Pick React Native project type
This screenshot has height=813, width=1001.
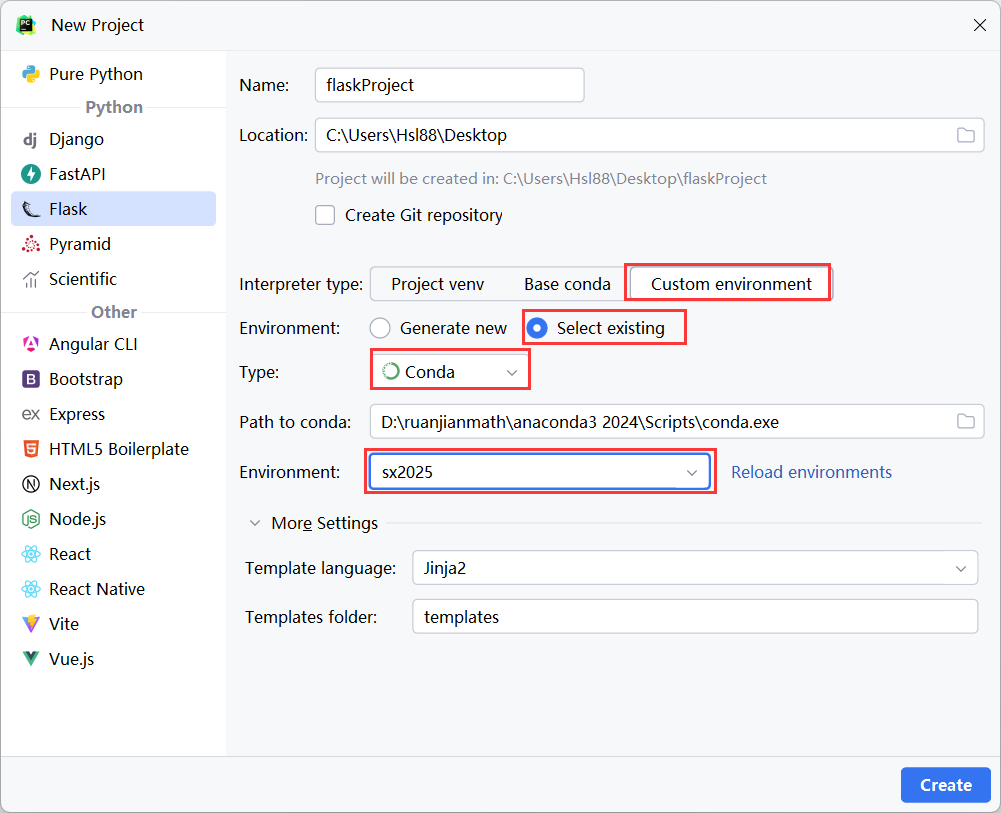click(114, 589)
